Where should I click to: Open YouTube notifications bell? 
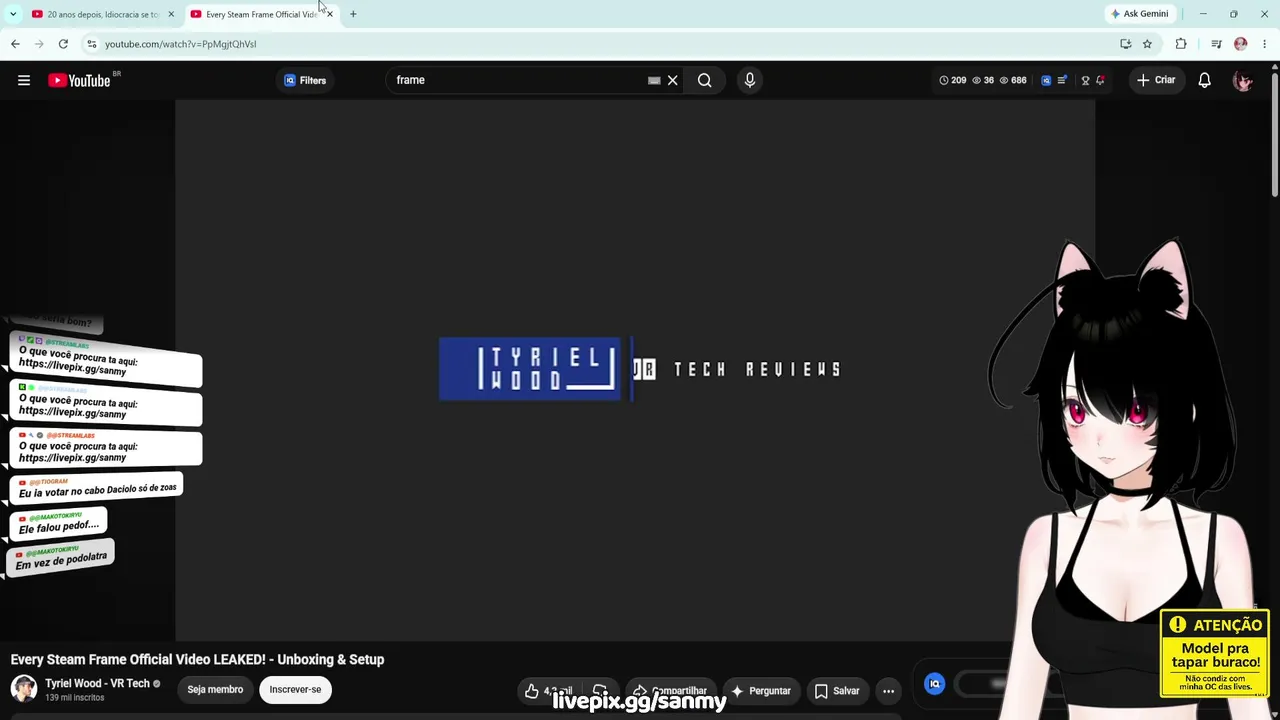point(1205,80)
